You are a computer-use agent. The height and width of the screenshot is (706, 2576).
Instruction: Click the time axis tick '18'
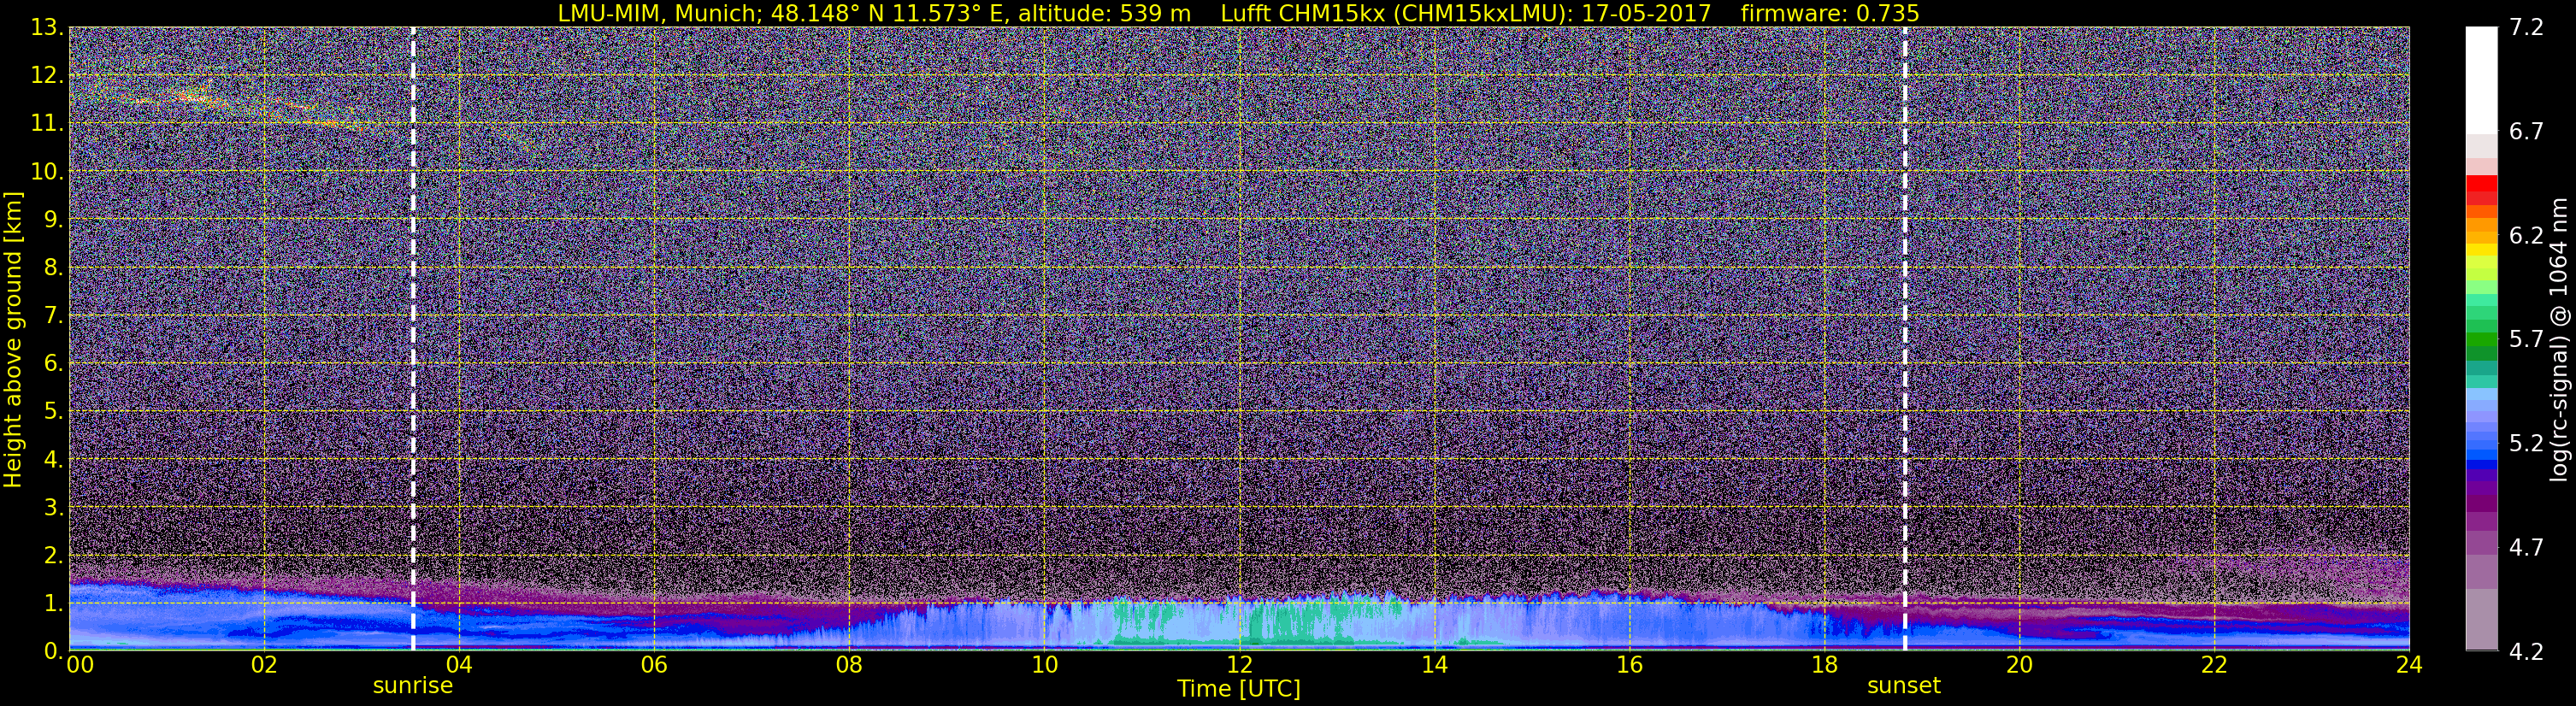tap(1824, 665)
